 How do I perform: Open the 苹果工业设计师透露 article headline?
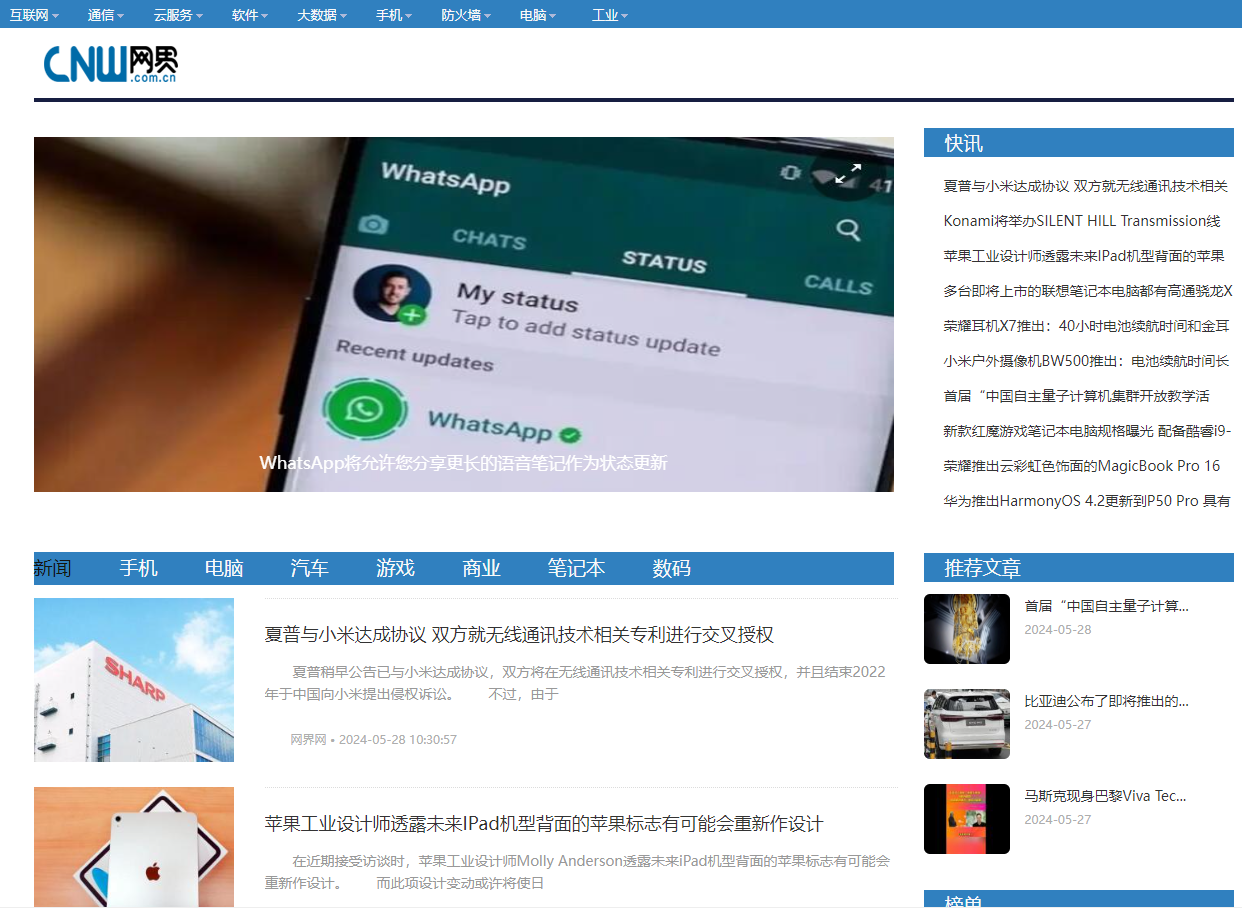tap(544, 824)
